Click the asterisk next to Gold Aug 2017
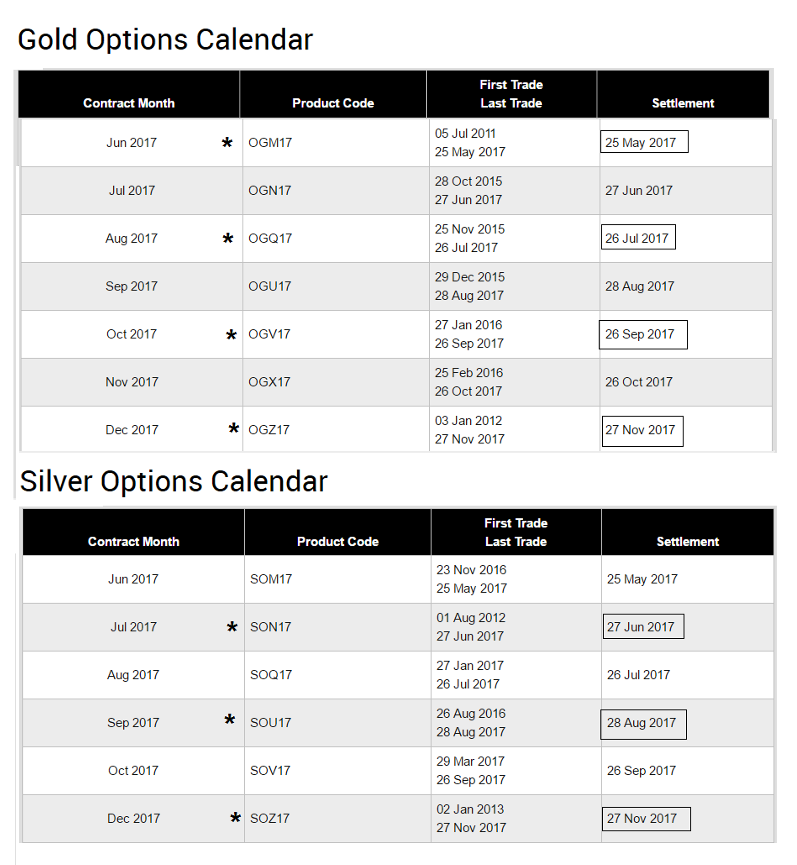The image size is (797, 865). tap(228, 240)
